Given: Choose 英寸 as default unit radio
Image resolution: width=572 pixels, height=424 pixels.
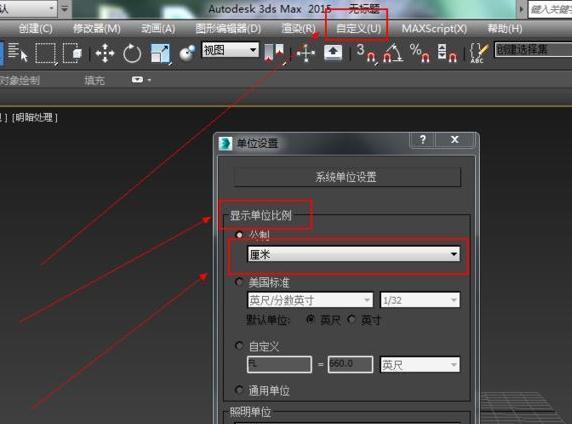Looking at the screenshot, I should tap(351, 319).
